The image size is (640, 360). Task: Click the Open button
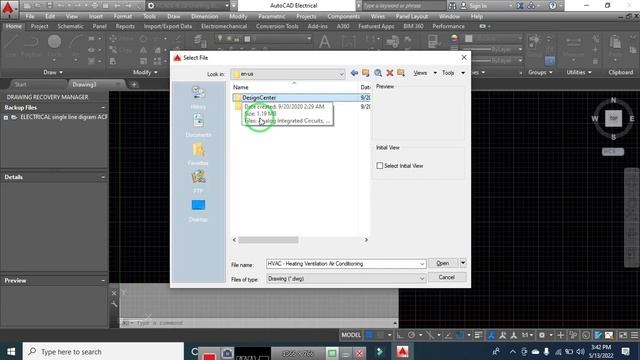[x=443, y=263]
